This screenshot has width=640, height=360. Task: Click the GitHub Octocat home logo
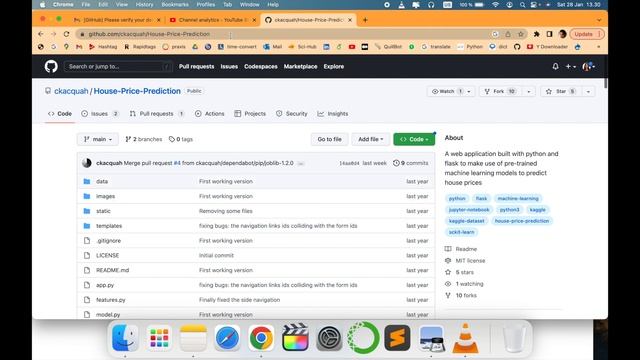tap(51, 67)
